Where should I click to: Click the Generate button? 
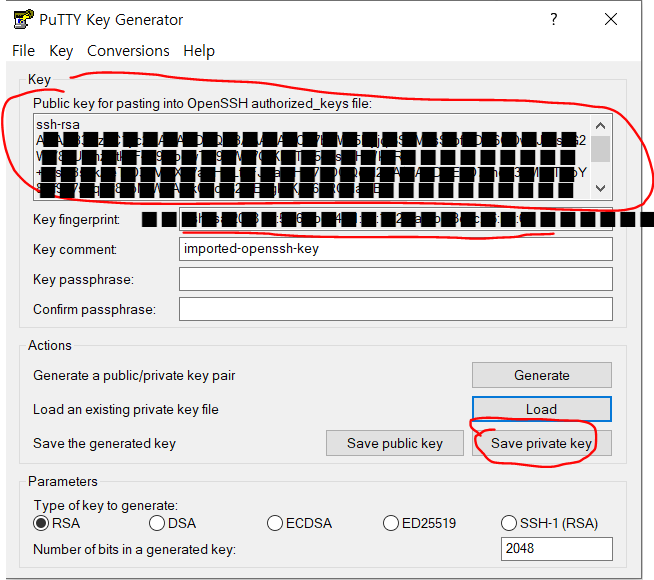coord(542,375)
